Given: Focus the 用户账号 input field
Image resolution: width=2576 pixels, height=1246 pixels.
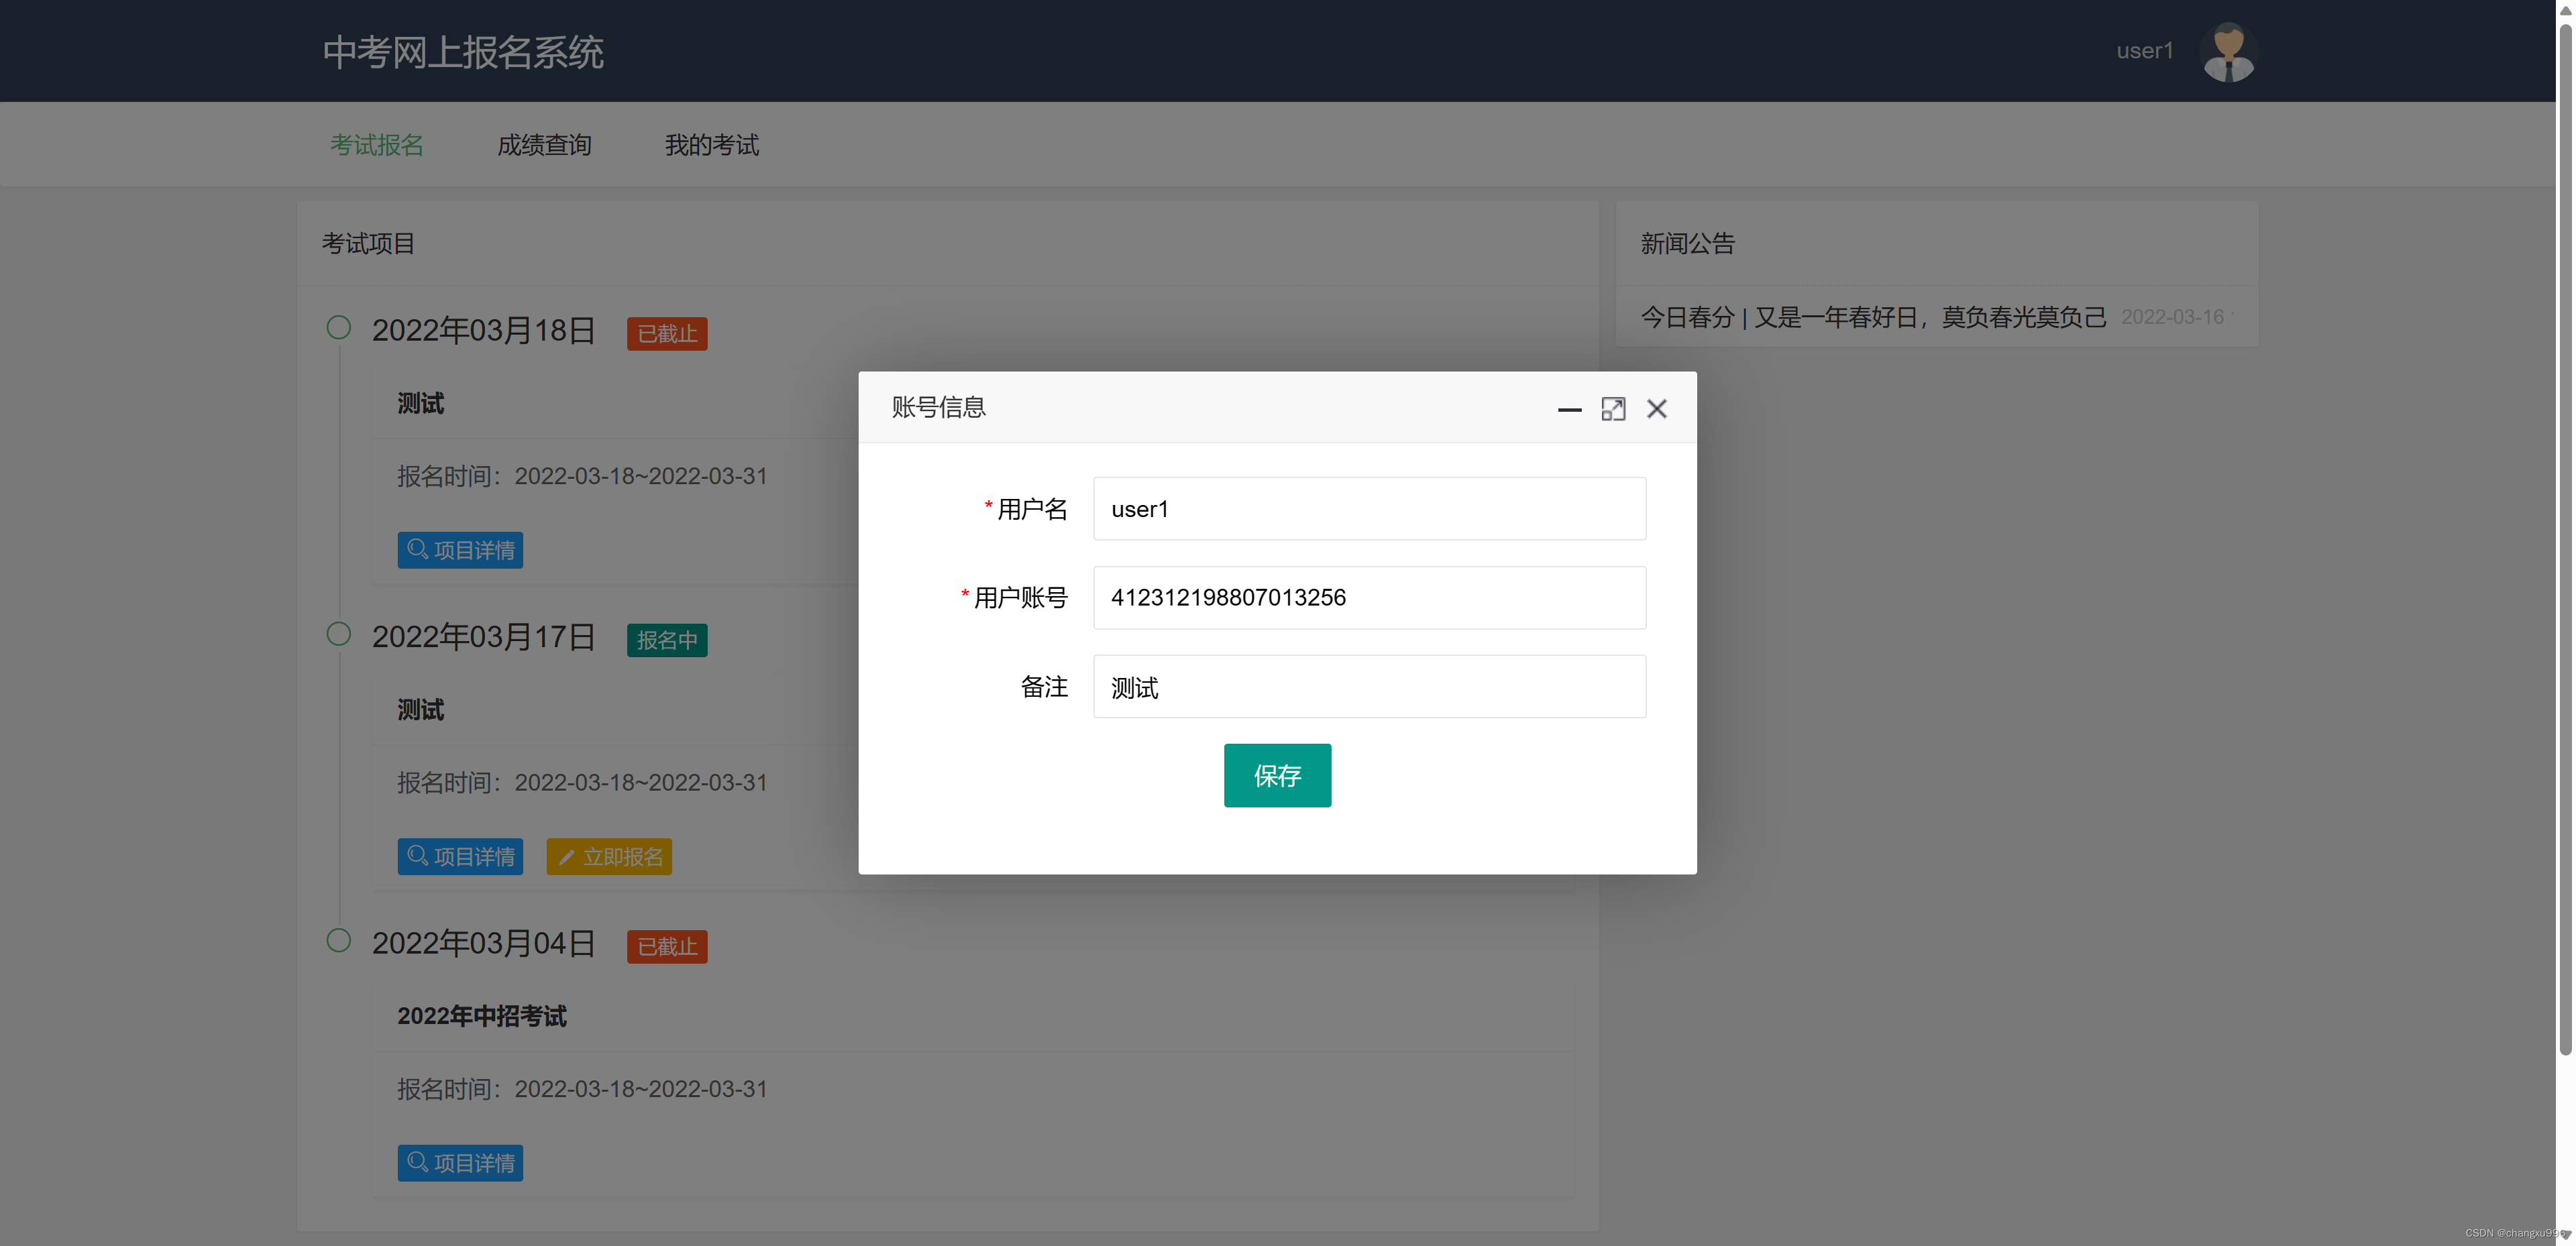Looking at the screenshot, I should [x=1369, y=598].
